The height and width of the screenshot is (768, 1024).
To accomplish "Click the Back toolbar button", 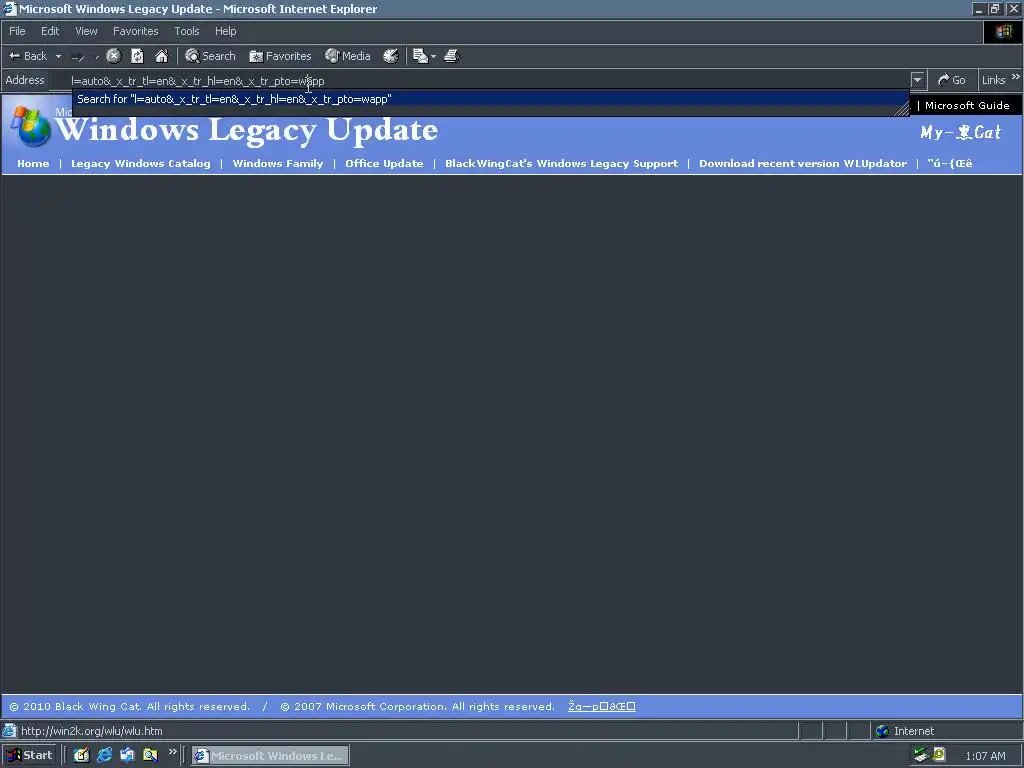I will click(x=27, y=56).
